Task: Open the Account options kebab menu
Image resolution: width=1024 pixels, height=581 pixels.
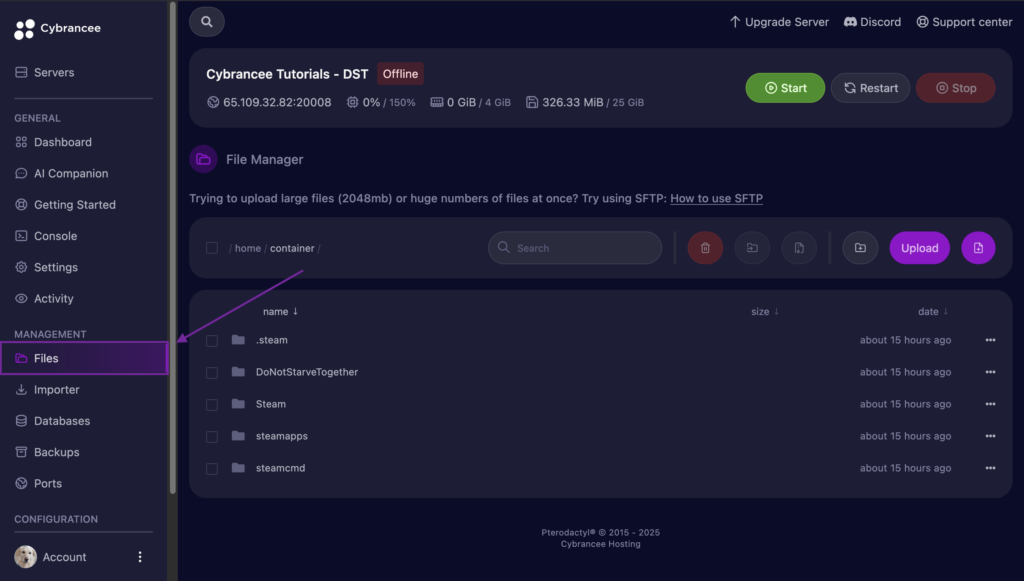Action: 140,557
